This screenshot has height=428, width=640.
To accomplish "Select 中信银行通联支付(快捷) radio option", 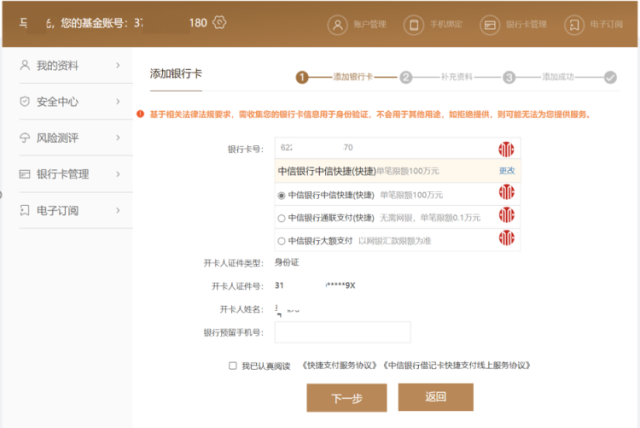I will [281, 218].
